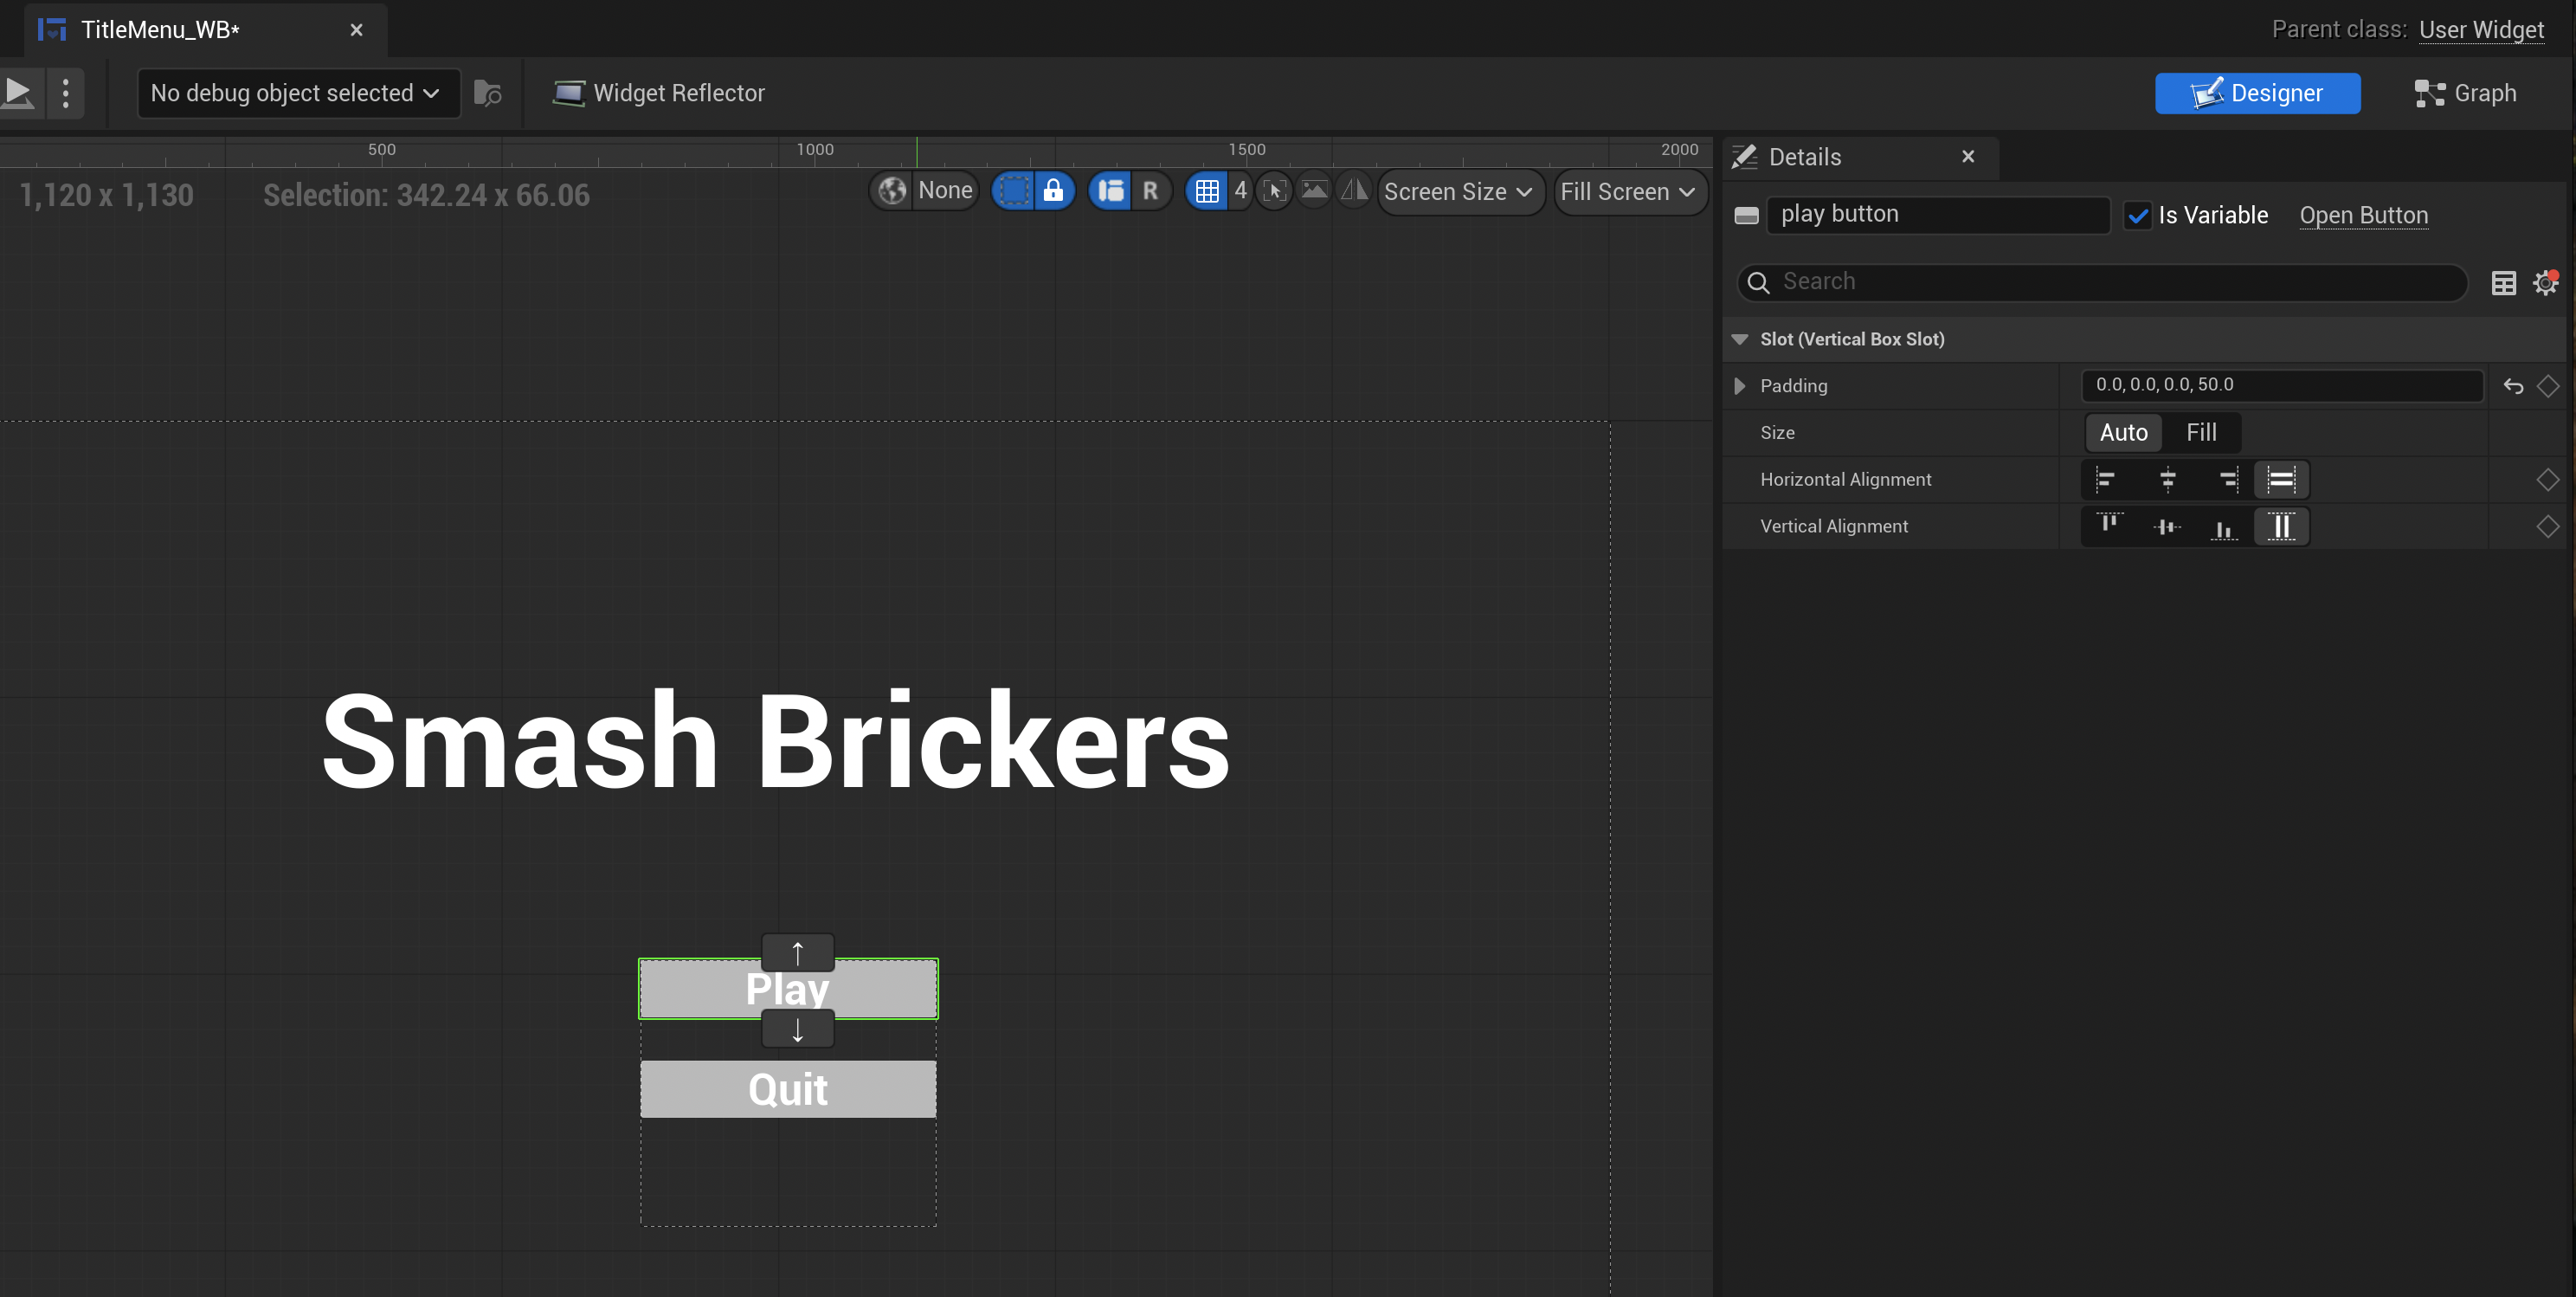
Task: Set horizontal alignment to left
Action: coord(2108,480)
